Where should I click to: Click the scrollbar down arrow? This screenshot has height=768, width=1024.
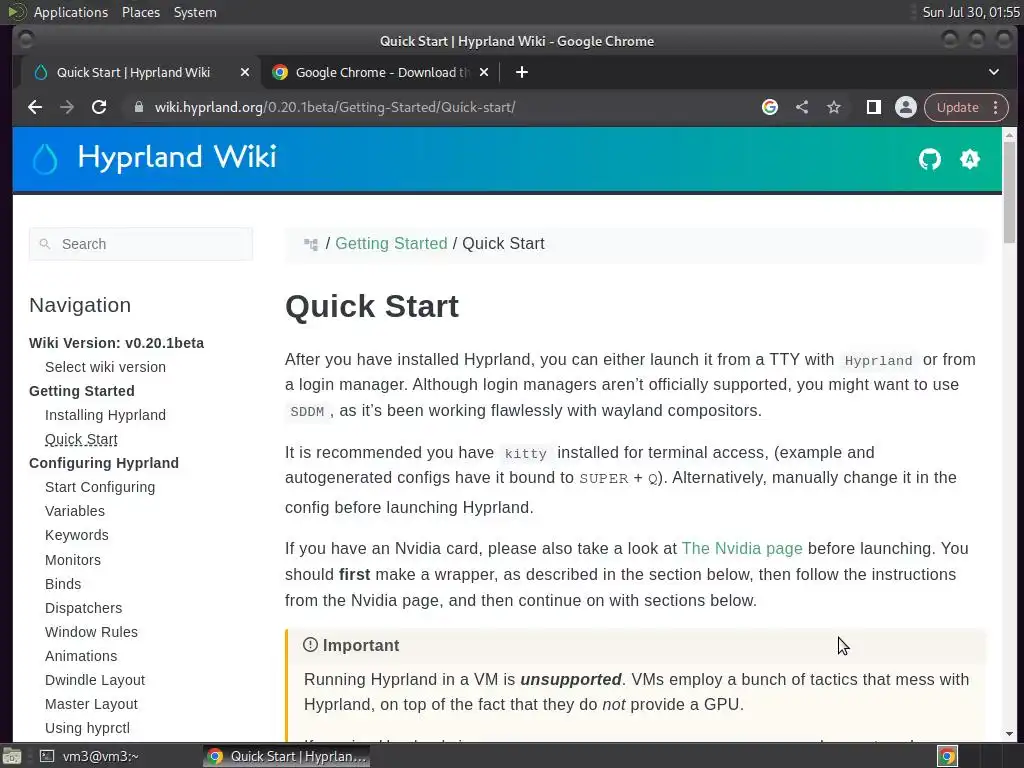pyautogui.click(x=1009, y=734)
